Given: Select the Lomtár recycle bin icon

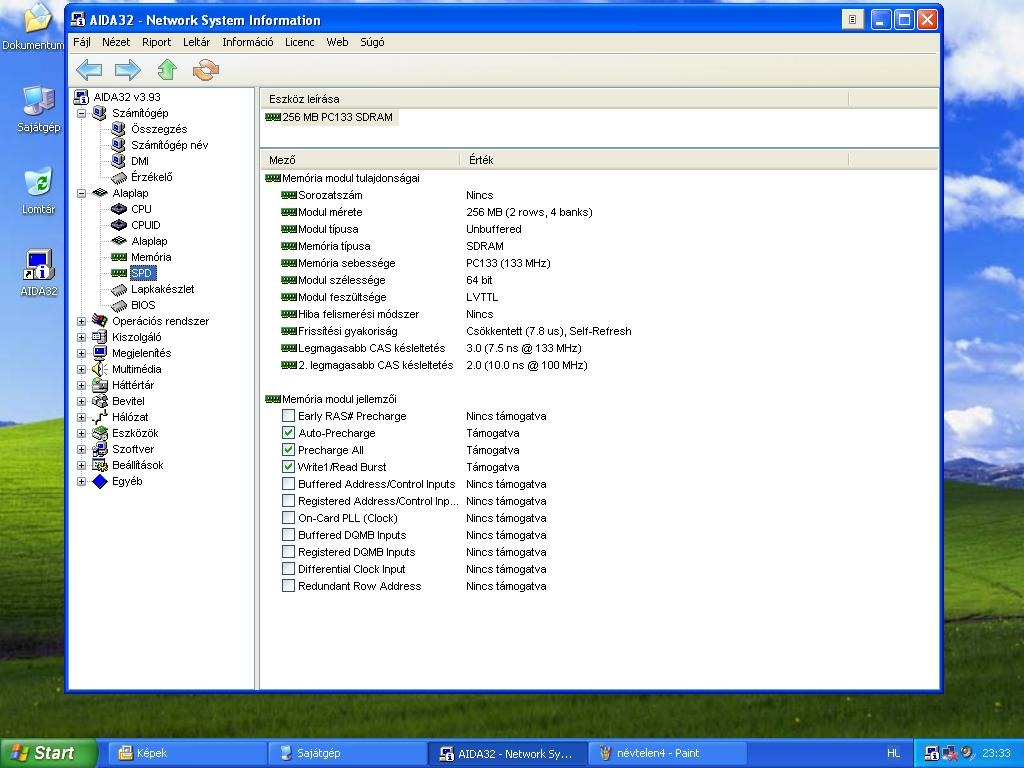Looking at the screenshot, I should (x=39, y=182).
